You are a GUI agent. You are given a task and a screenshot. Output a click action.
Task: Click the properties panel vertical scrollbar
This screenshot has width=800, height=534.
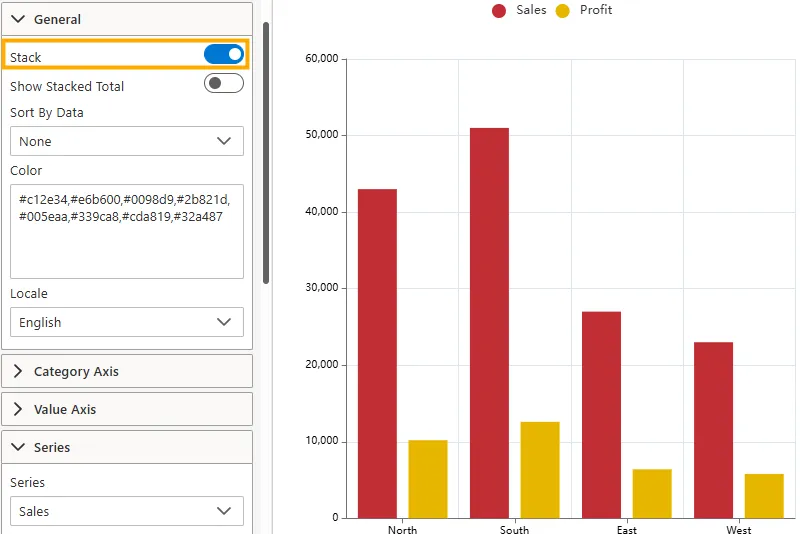[x=266, y=150]
